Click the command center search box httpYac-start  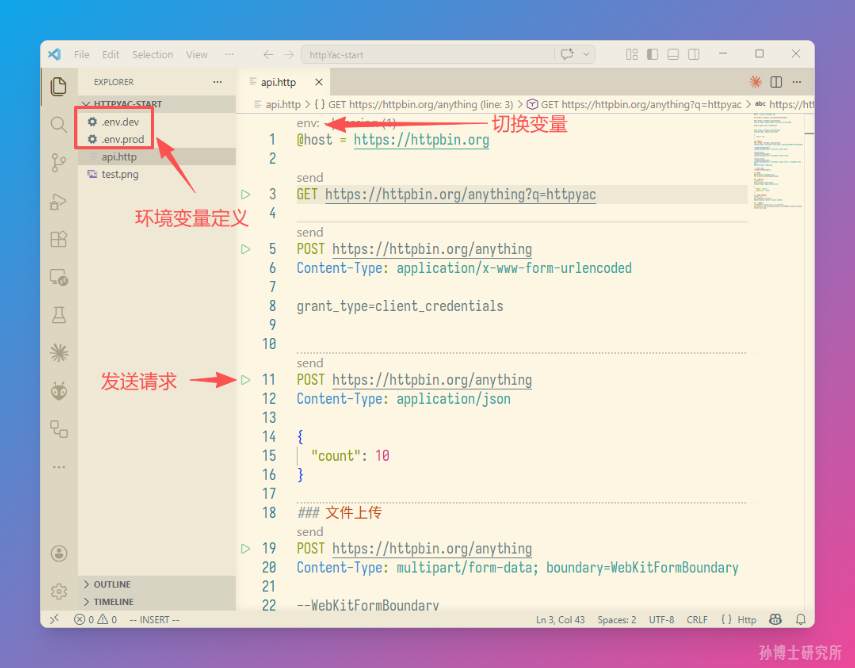pyautogui.click(x=428, y=55)
